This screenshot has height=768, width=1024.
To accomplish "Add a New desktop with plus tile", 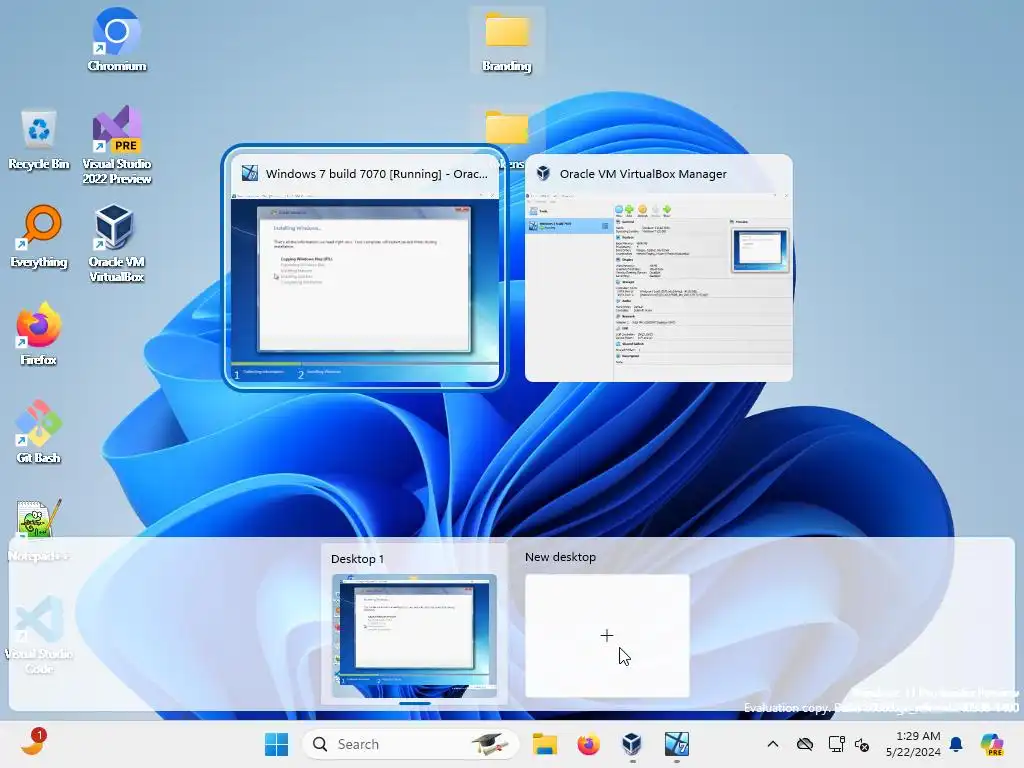I will click(607, 635).
